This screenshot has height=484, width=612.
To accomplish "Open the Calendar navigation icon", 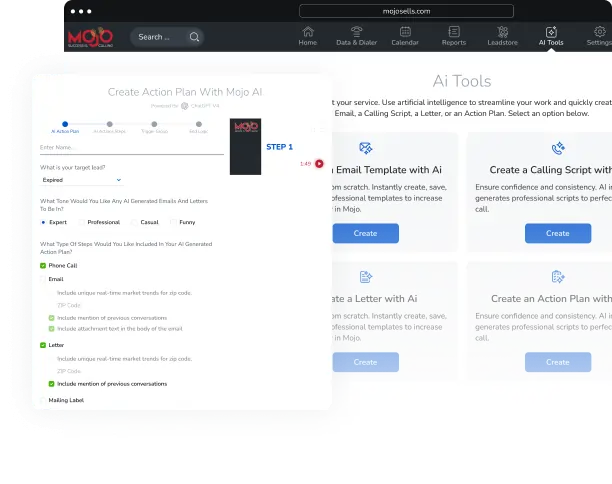I will click(x=405, y=31).
